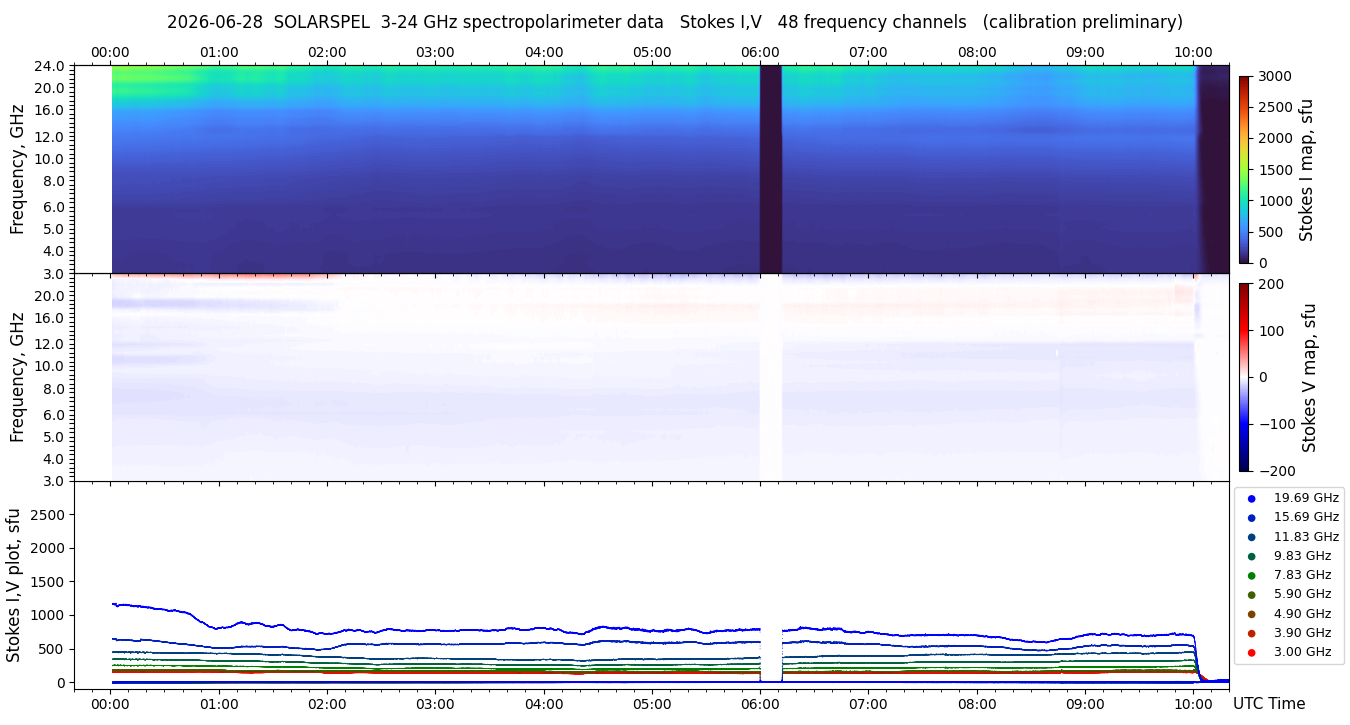Click the 10:00 tick label on top time axis
This screenshot has width=1350, height=725.
click(x=1193, y=52)
